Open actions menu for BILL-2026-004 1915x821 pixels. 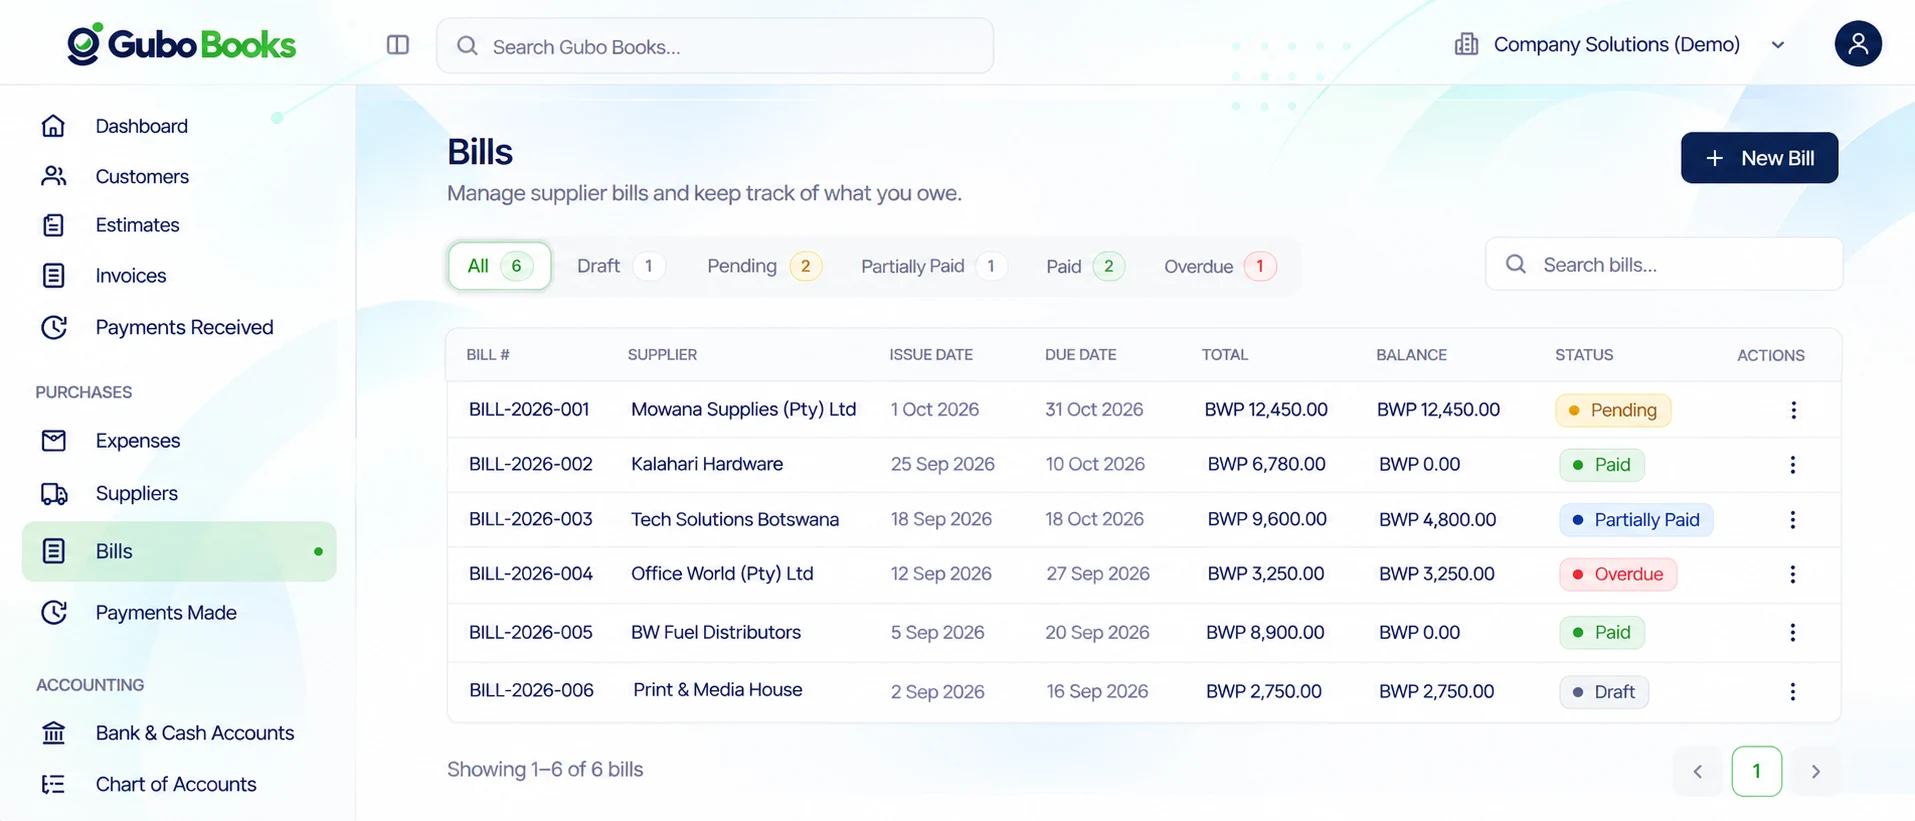(1793, 574)
